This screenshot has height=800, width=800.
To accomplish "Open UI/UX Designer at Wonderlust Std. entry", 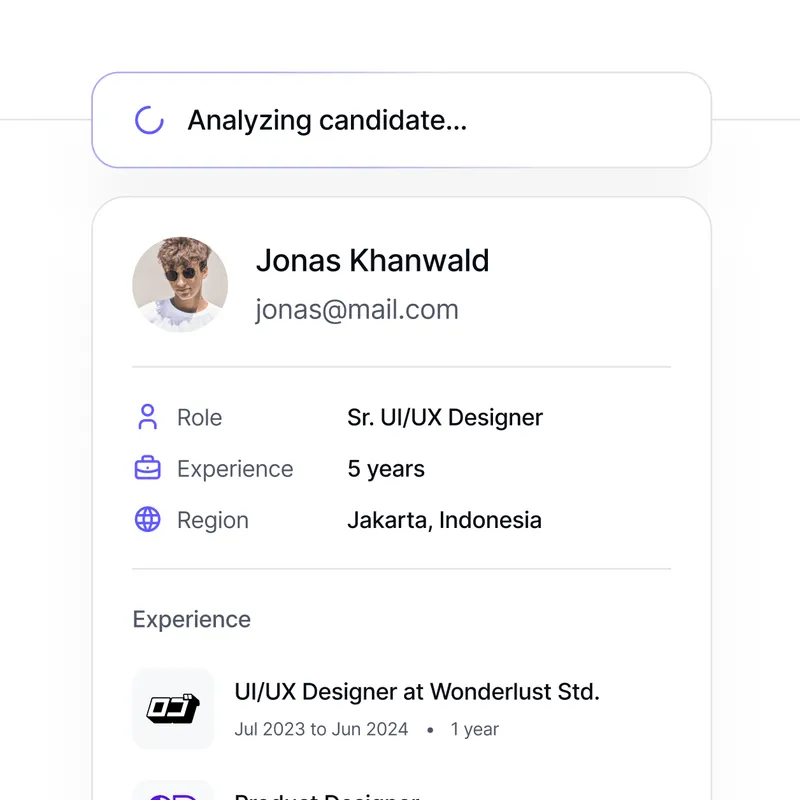I will click(x=417, y=691).
